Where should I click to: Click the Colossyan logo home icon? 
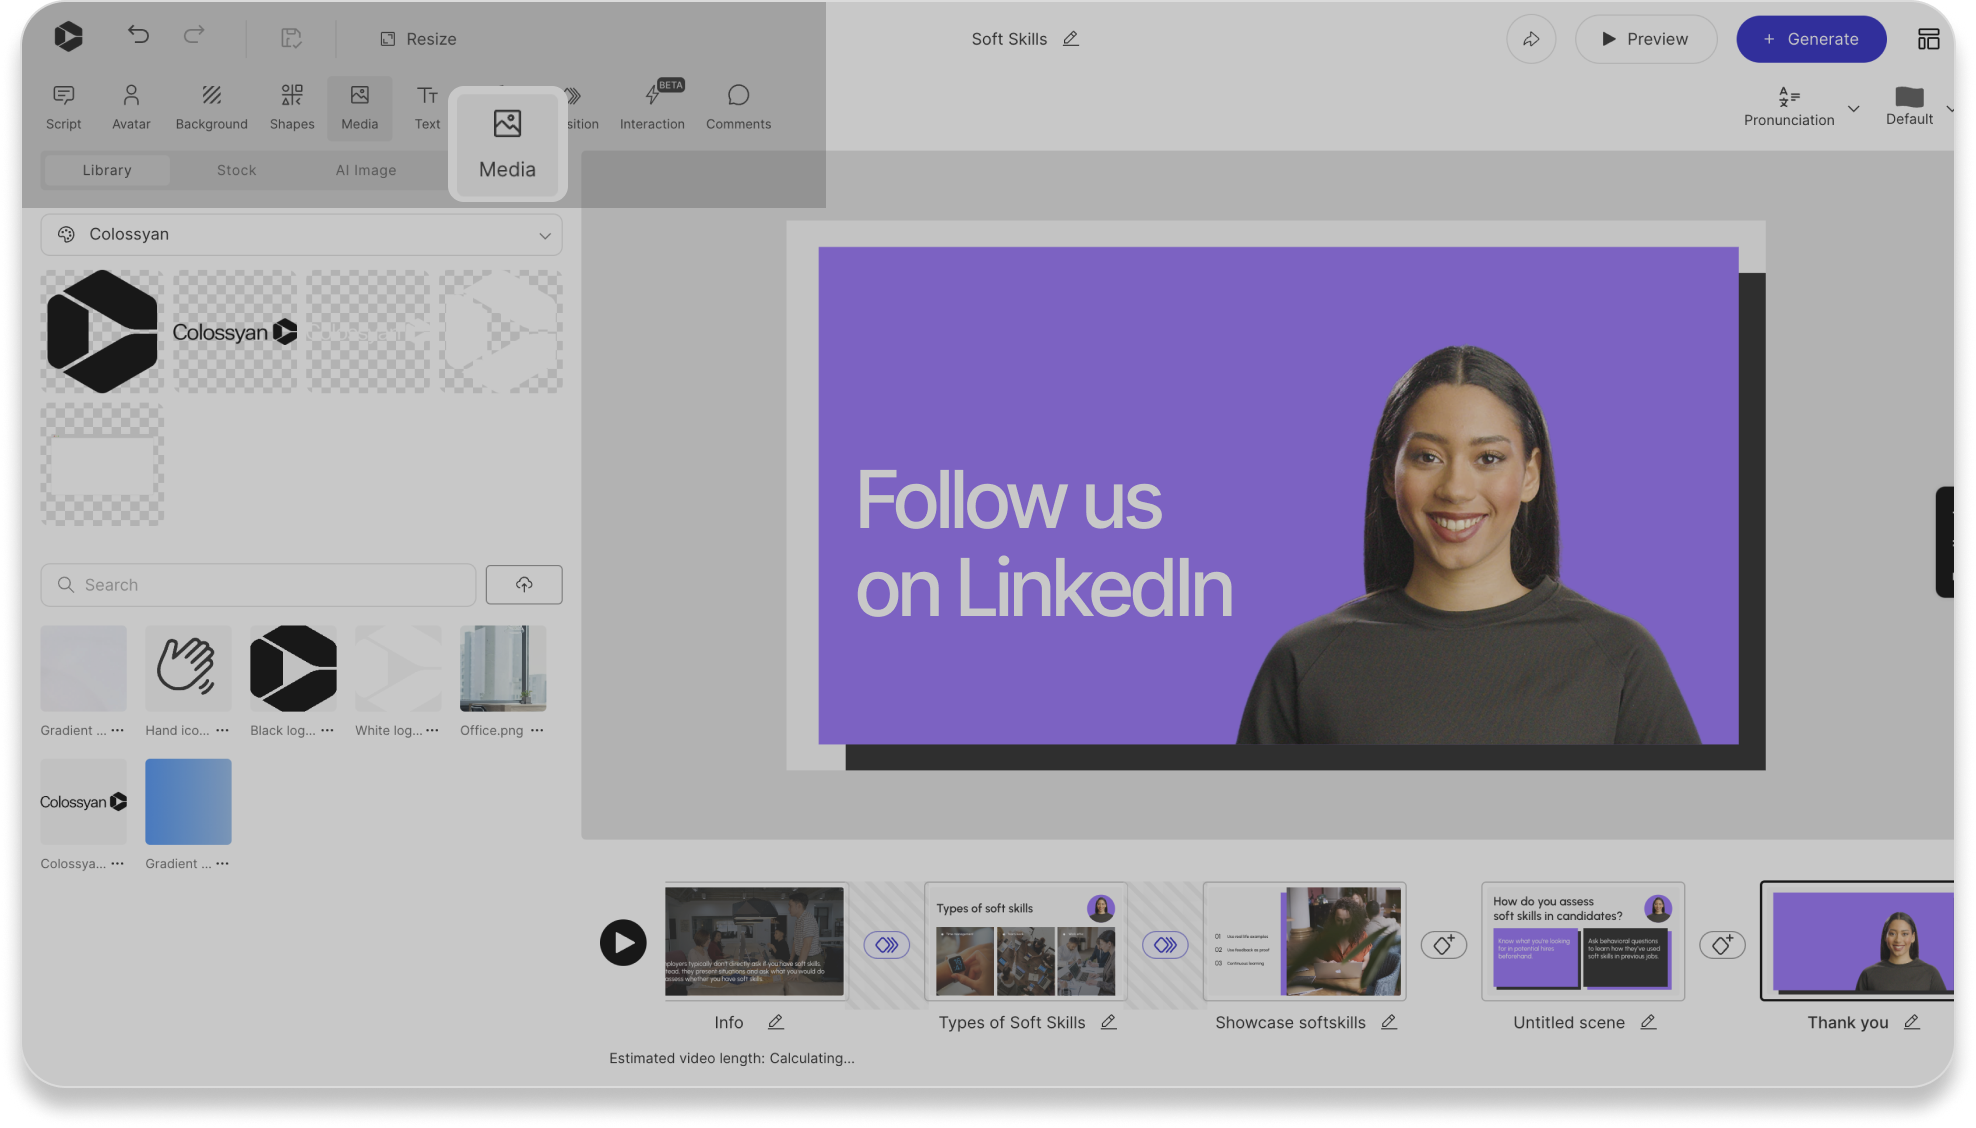tap(68, 37)
